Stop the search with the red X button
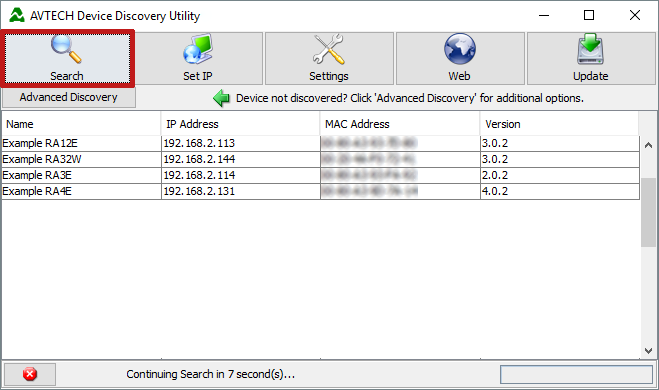The height and width of the screenshot is (390, 659). [x=30, y=374]
